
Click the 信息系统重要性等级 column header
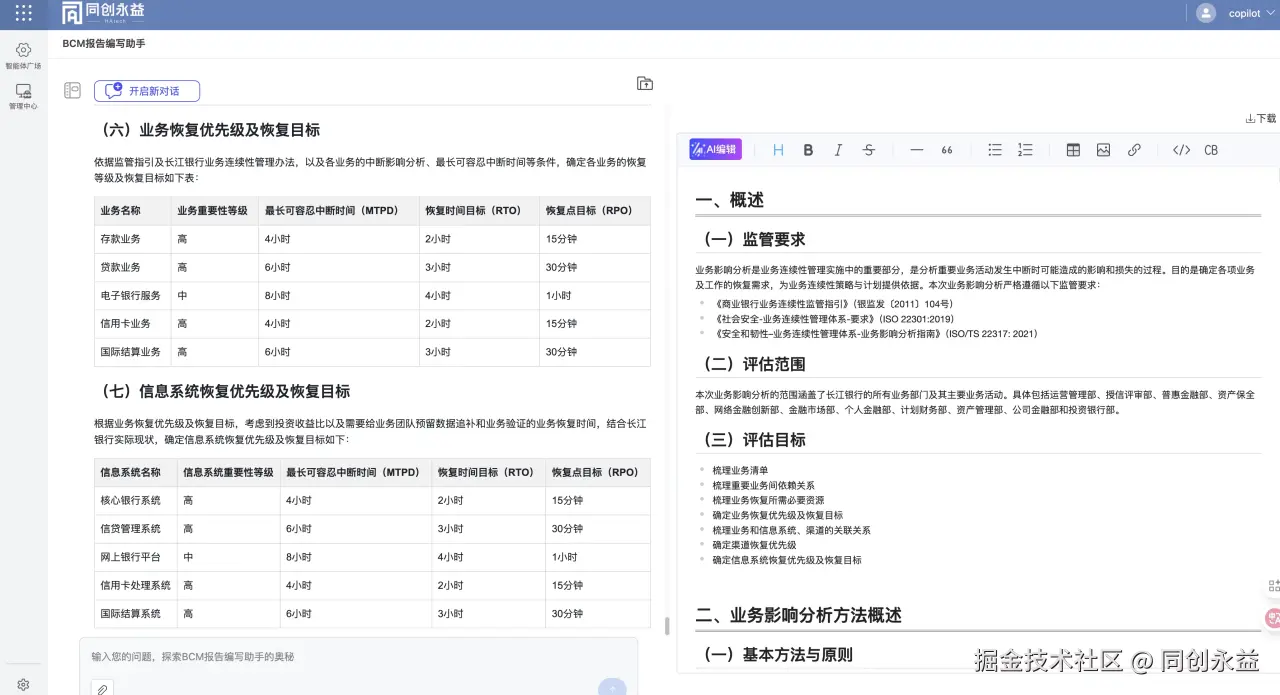(x=228, y=472)
